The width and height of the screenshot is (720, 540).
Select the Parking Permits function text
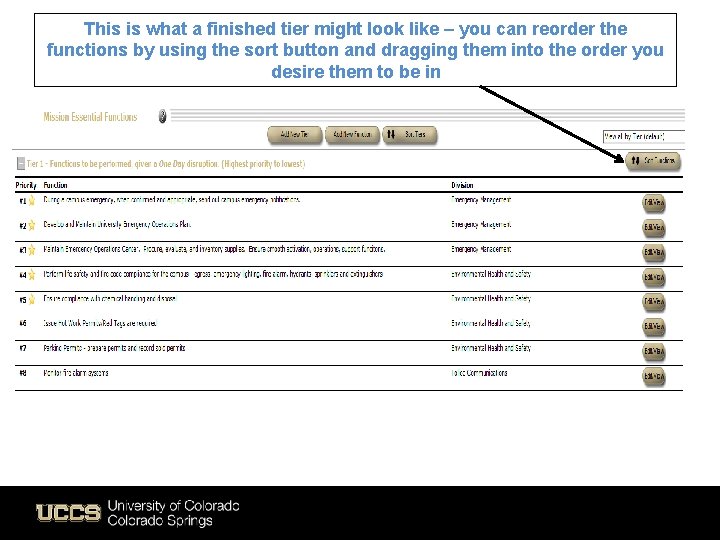114,348
